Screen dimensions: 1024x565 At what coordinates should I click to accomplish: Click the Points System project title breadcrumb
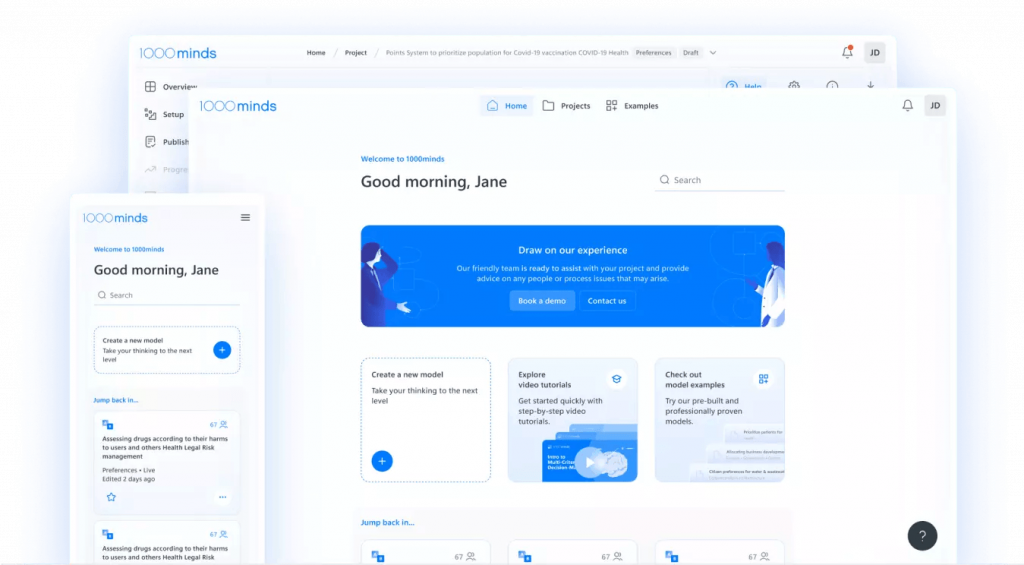[507, 53]
